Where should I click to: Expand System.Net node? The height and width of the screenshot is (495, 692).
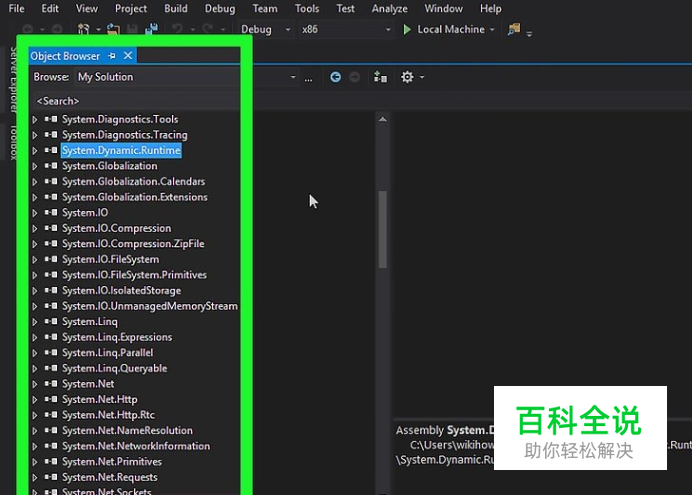click(x=35, y=384)
